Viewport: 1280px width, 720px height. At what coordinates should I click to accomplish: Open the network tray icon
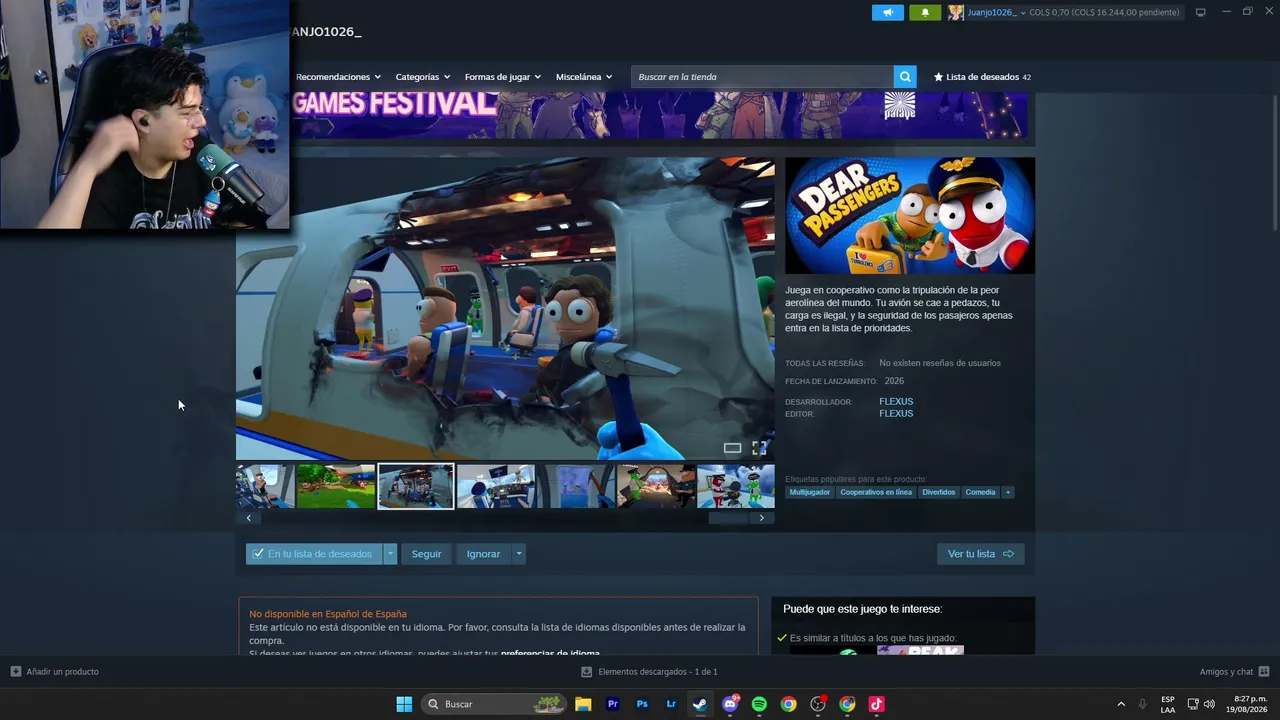click(1193, 704)
